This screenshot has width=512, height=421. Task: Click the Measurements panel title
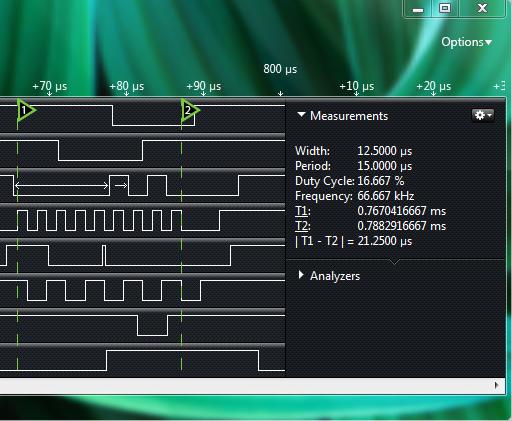pyautogui.click(x=349, y=116)
